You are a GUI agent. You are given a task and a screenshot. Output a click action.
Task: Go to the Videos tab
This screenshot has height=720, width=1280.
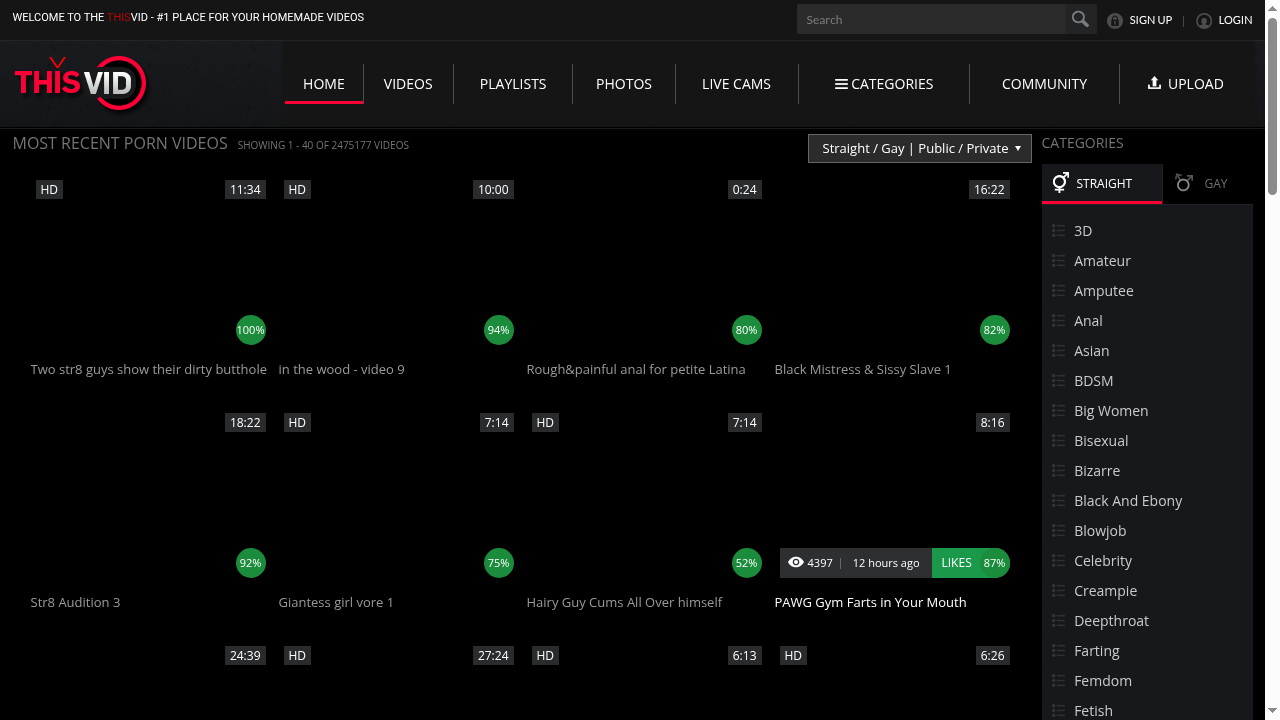pos(408,84)
